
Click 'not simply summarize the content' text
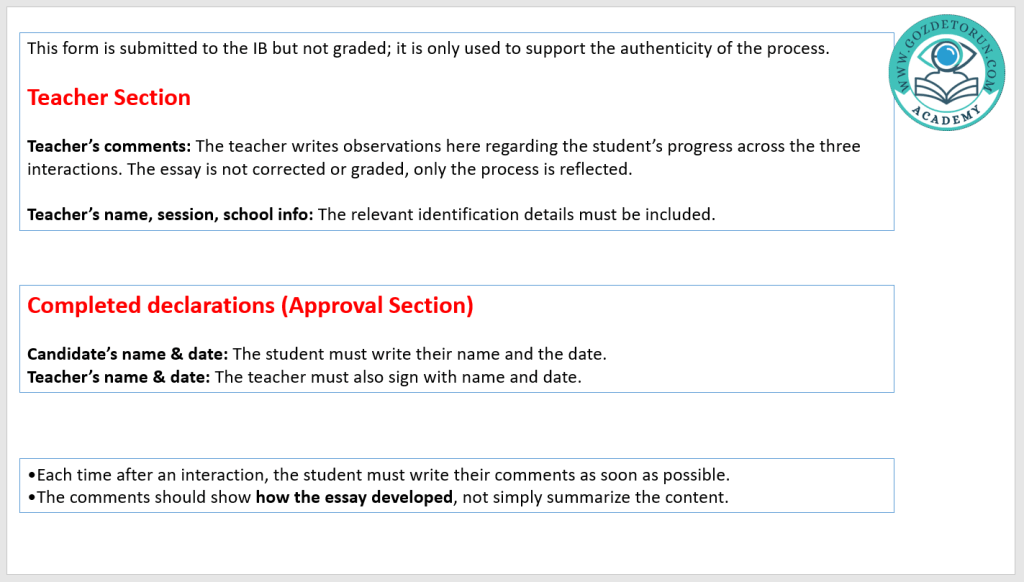pyautogui.click(x=595, y=497)
